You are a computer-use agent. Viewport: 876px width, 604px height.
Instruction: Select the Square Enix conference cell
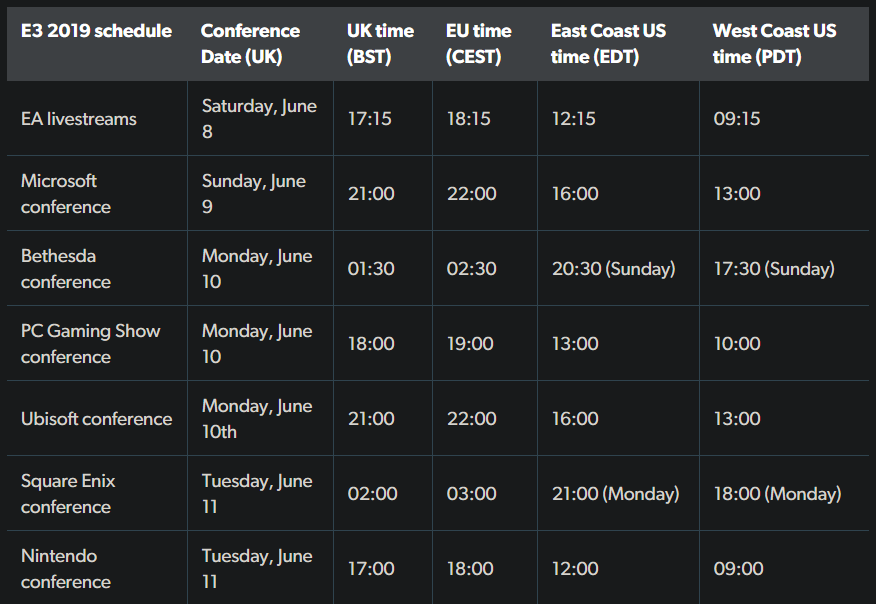68,494
